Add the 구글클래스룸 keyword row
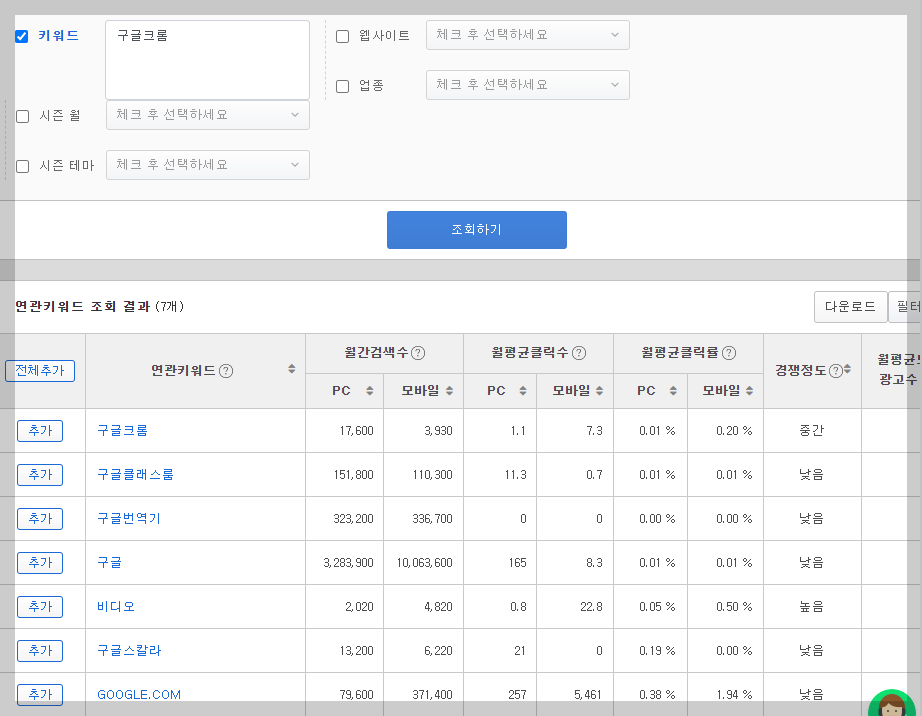 click(40, 475)
